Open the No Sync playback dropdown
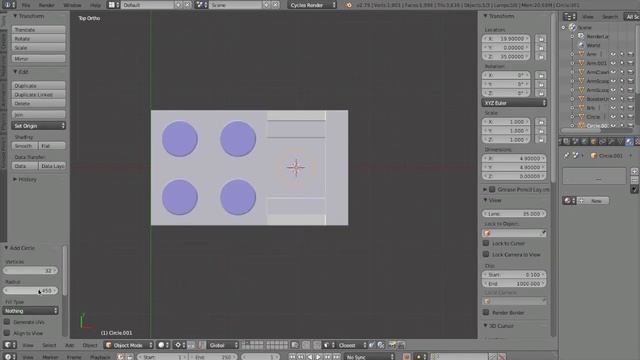Screen dimensions: 640x360 point(369,357)
